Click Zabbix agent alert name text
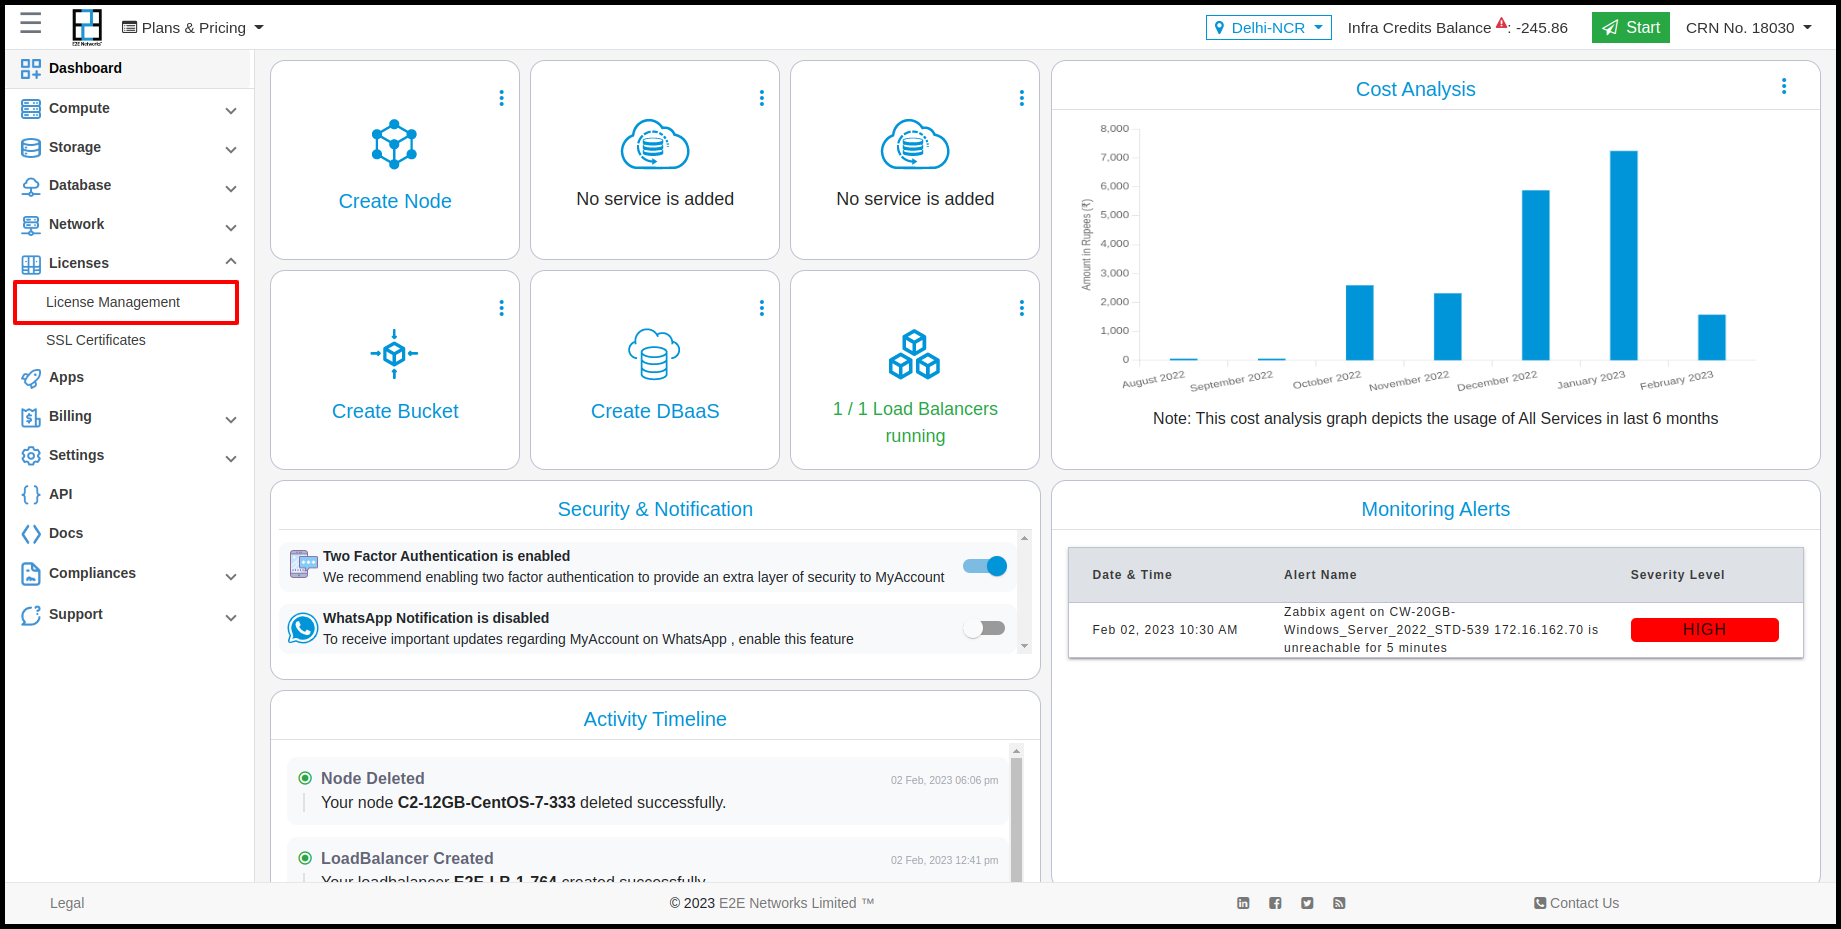This screenshot has width=1841, height=929. [1441, 629]
